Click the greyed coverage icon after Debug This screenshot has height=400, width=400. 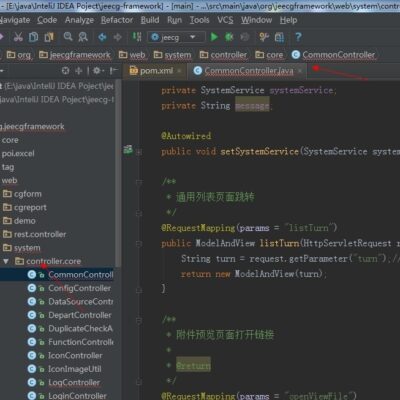(245, 37)
